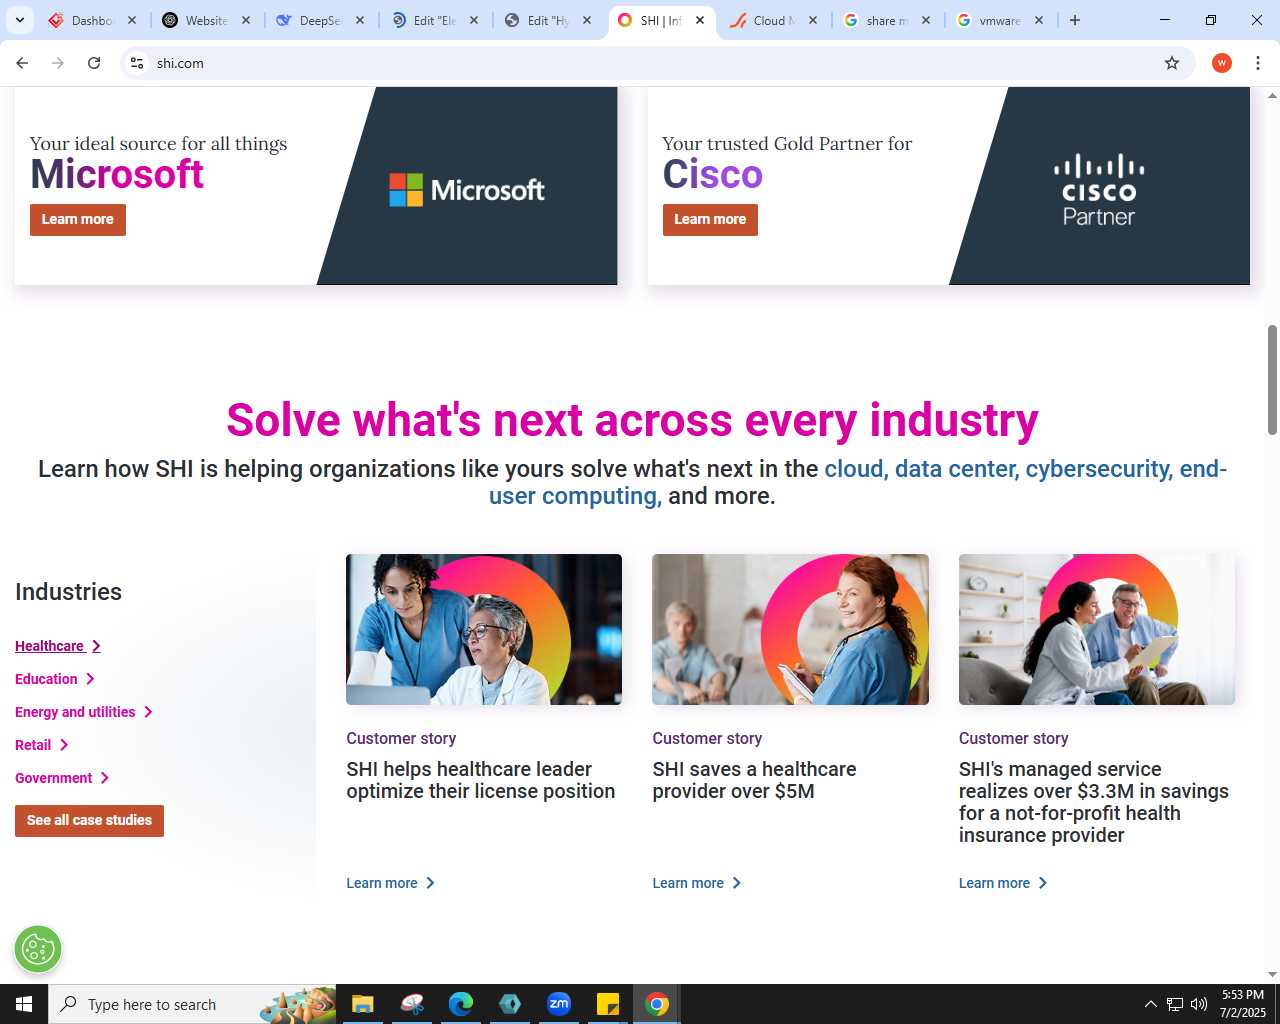This screenshot has height=1024, width=1280.
Task: Open the data center link
Action: click(957, 469)
